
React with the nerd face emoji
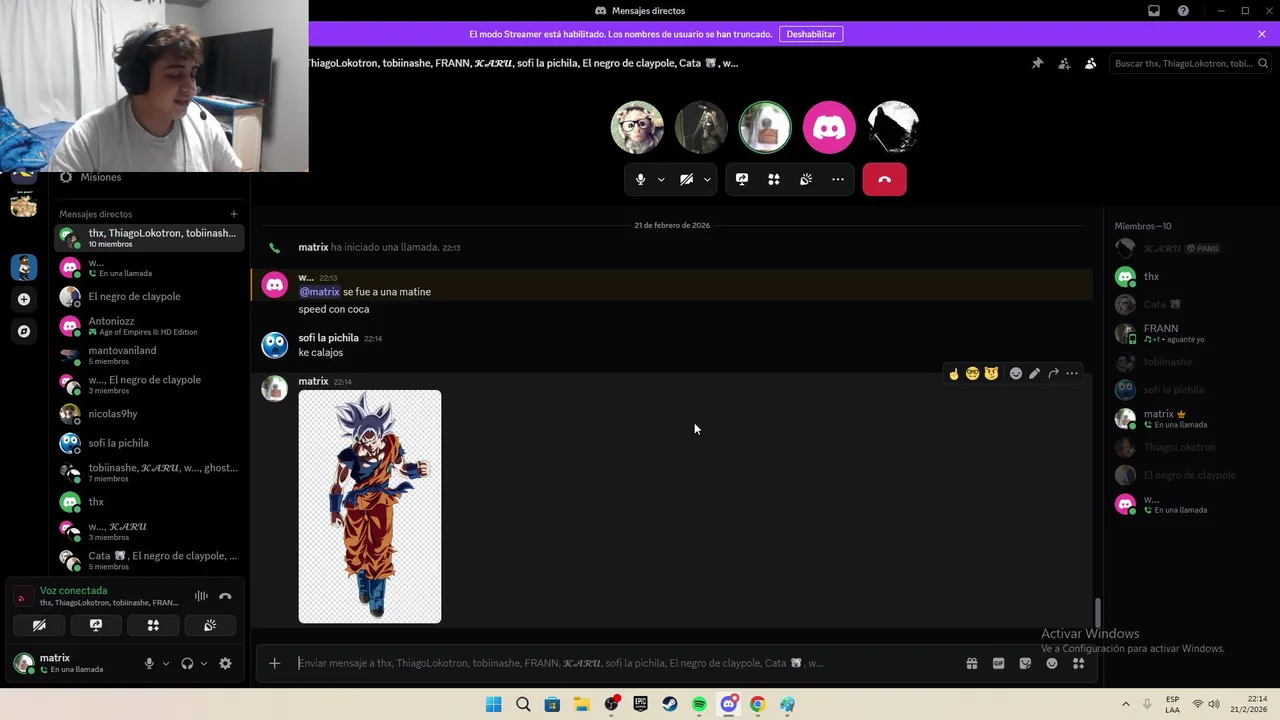pyautogui.click(x=972, y=373)
